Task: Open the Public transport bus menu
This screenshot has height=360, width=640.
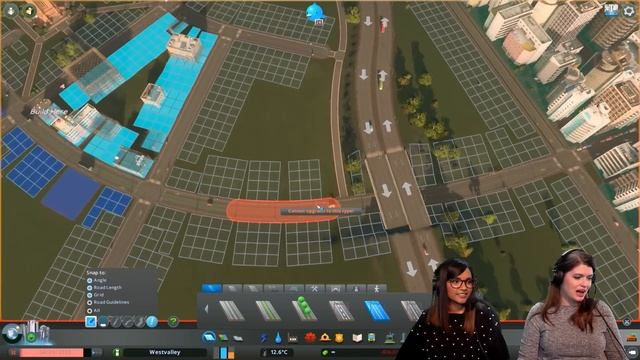Action: (x=372, y=338)
